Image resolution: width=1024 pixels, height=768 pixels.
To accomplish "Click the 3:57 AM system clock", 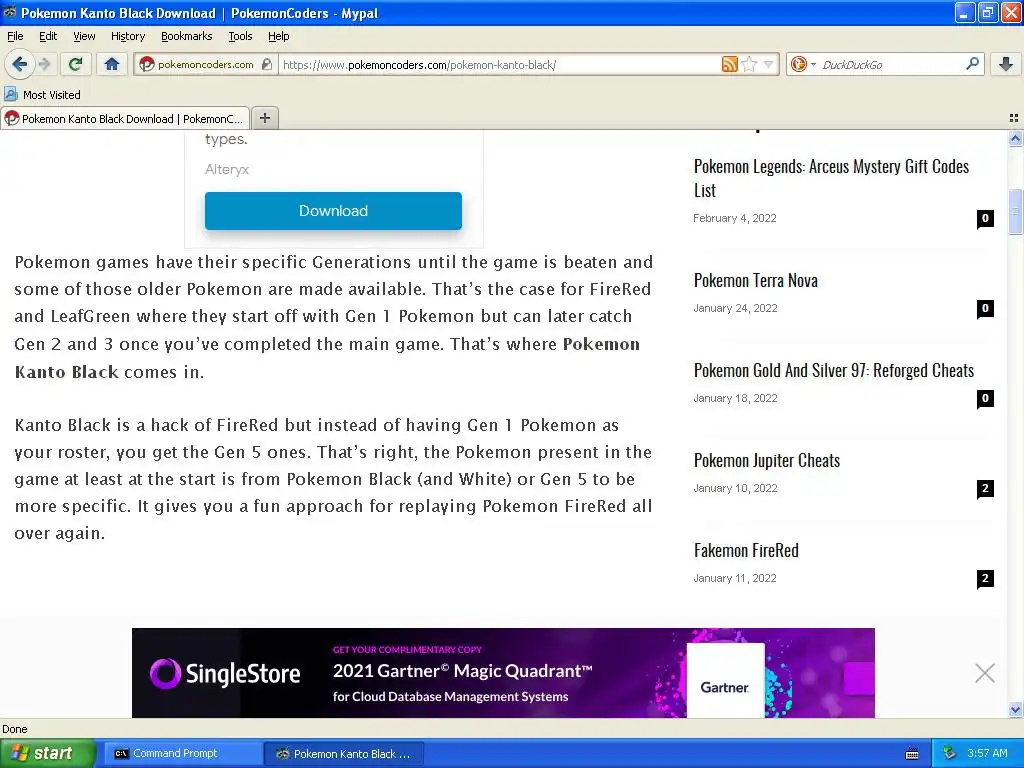I will pos(987,753).
